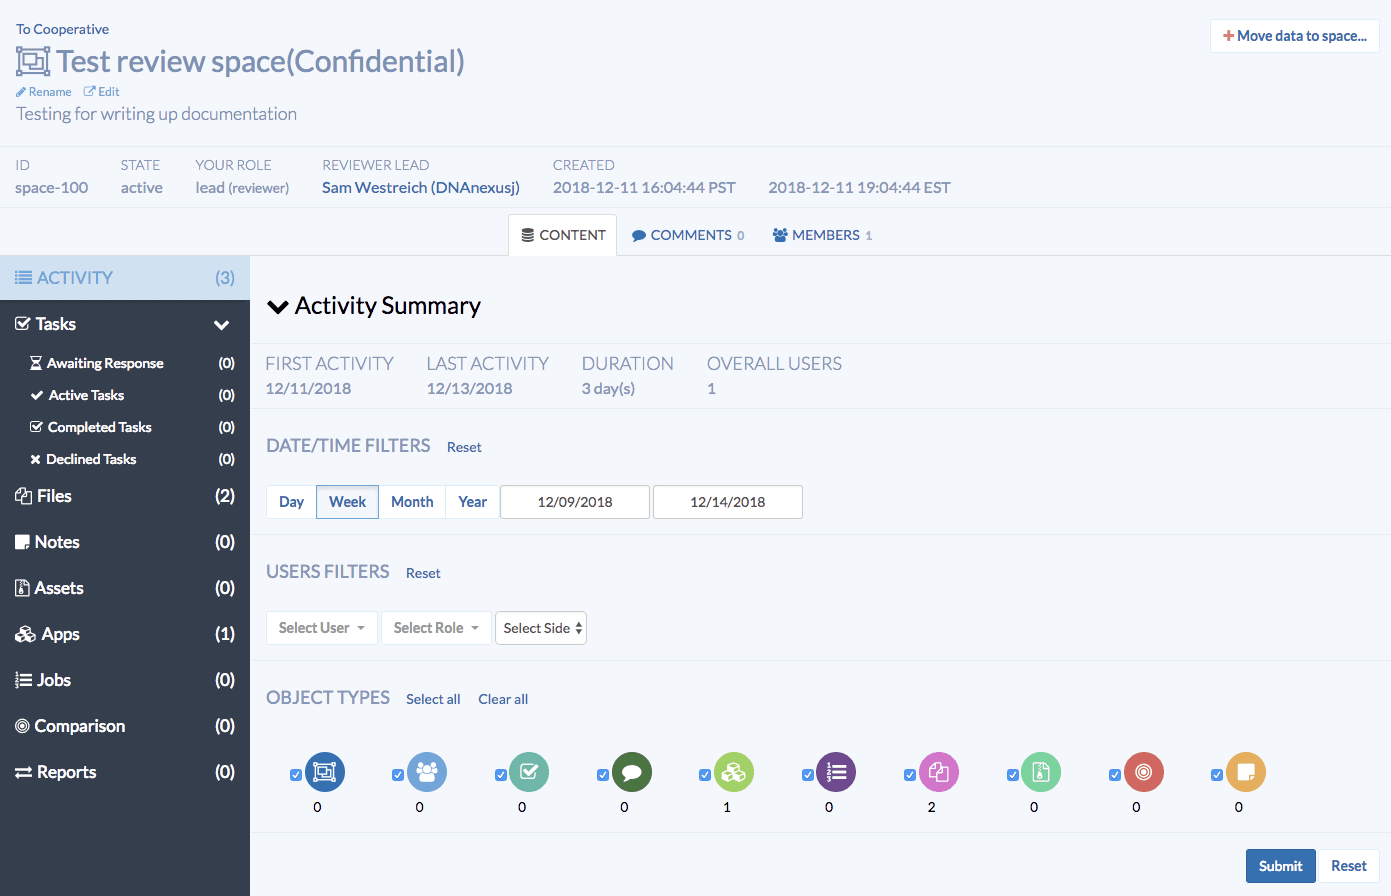Open the Apps section in the sidebar
This screenshot has width=1391, height=896.
coord(60,633)
